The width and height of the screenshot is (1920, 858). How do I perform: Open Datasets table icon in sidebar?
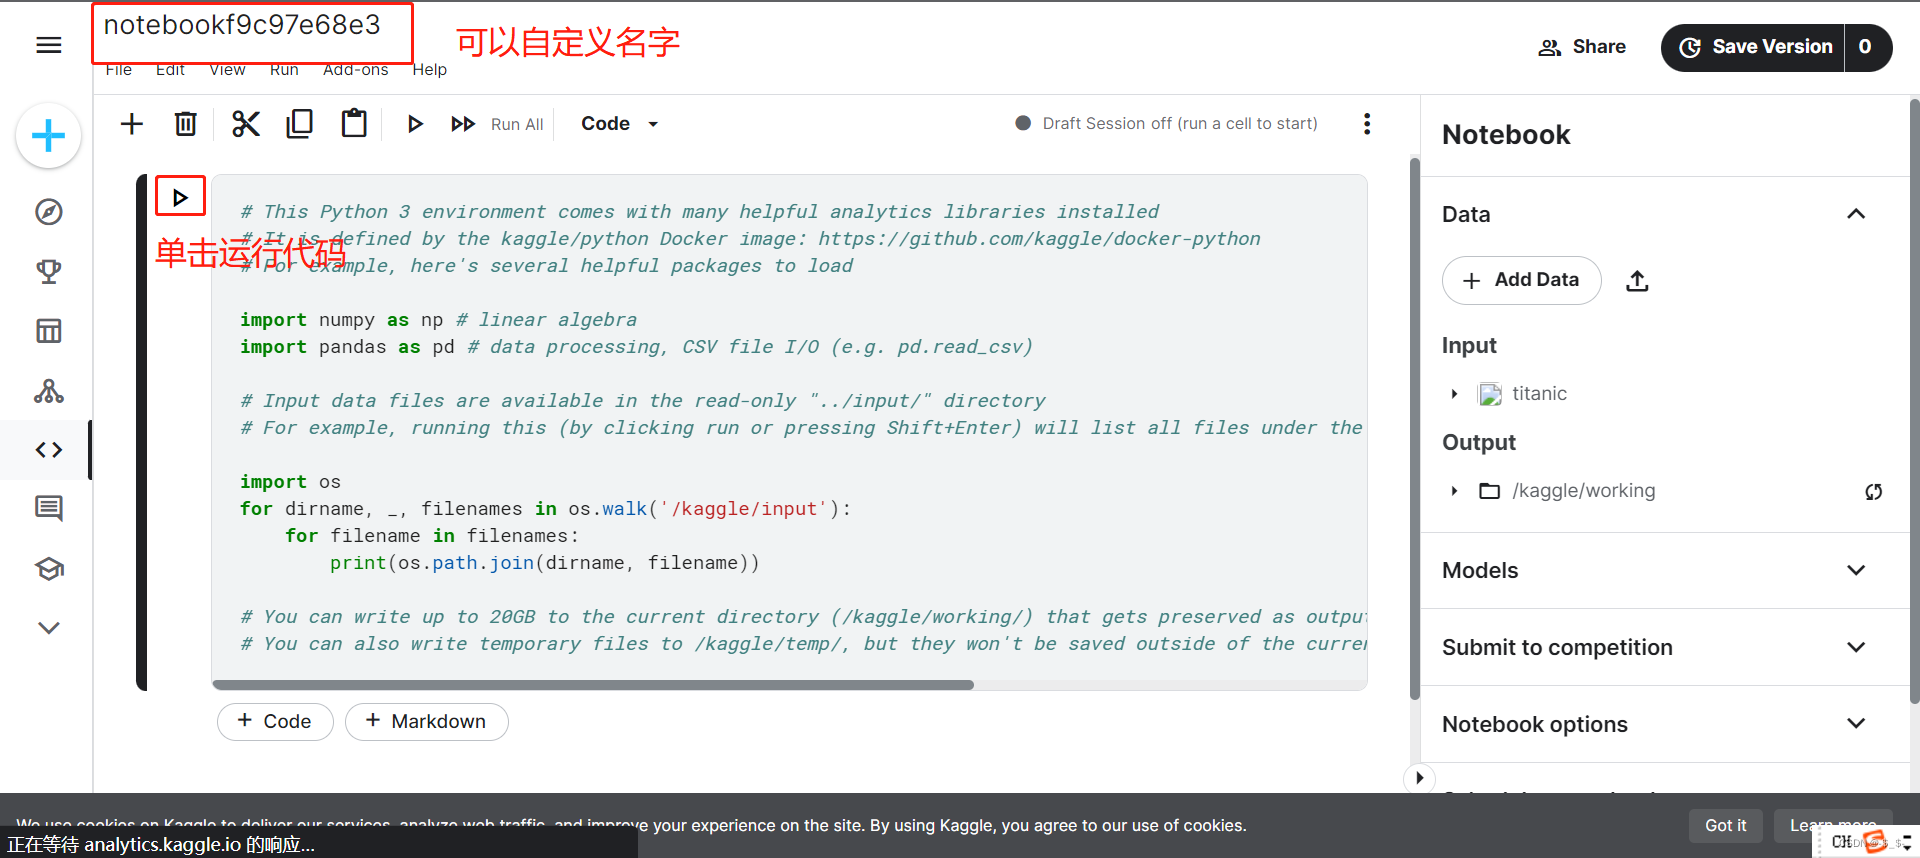click(x=48, y=331)
